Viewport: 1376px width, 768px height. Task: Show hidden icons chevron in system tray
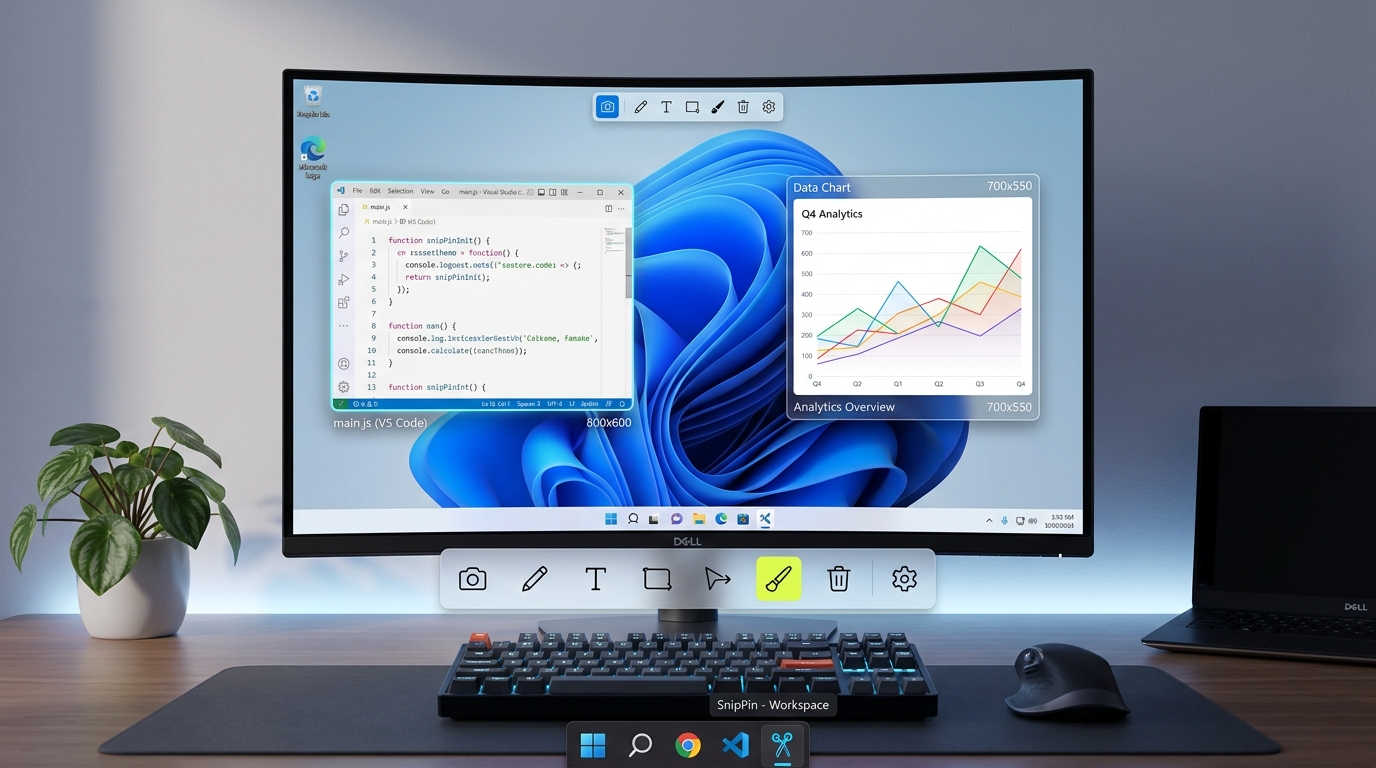point(990,520)
